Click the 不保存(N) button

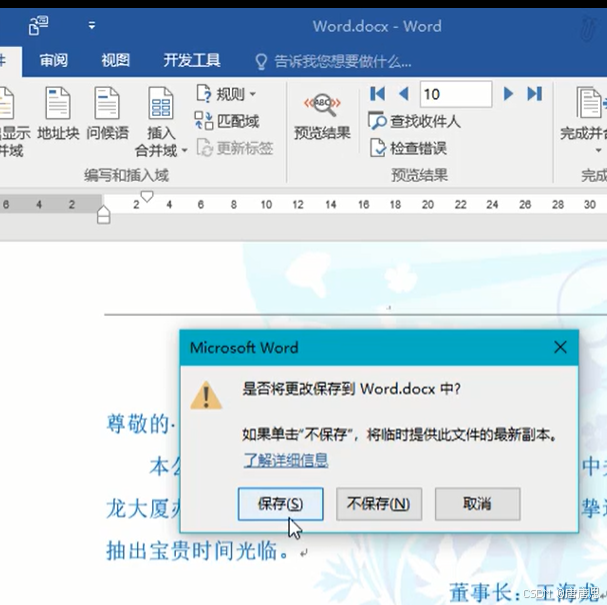[x=379, y=504]
